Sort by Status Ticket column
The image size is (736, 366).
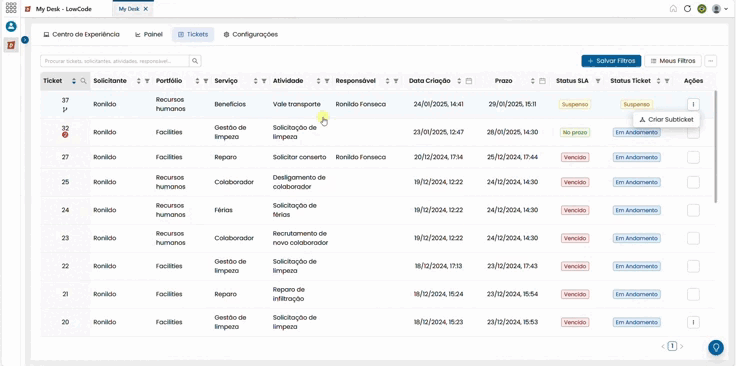click(659, 81)
